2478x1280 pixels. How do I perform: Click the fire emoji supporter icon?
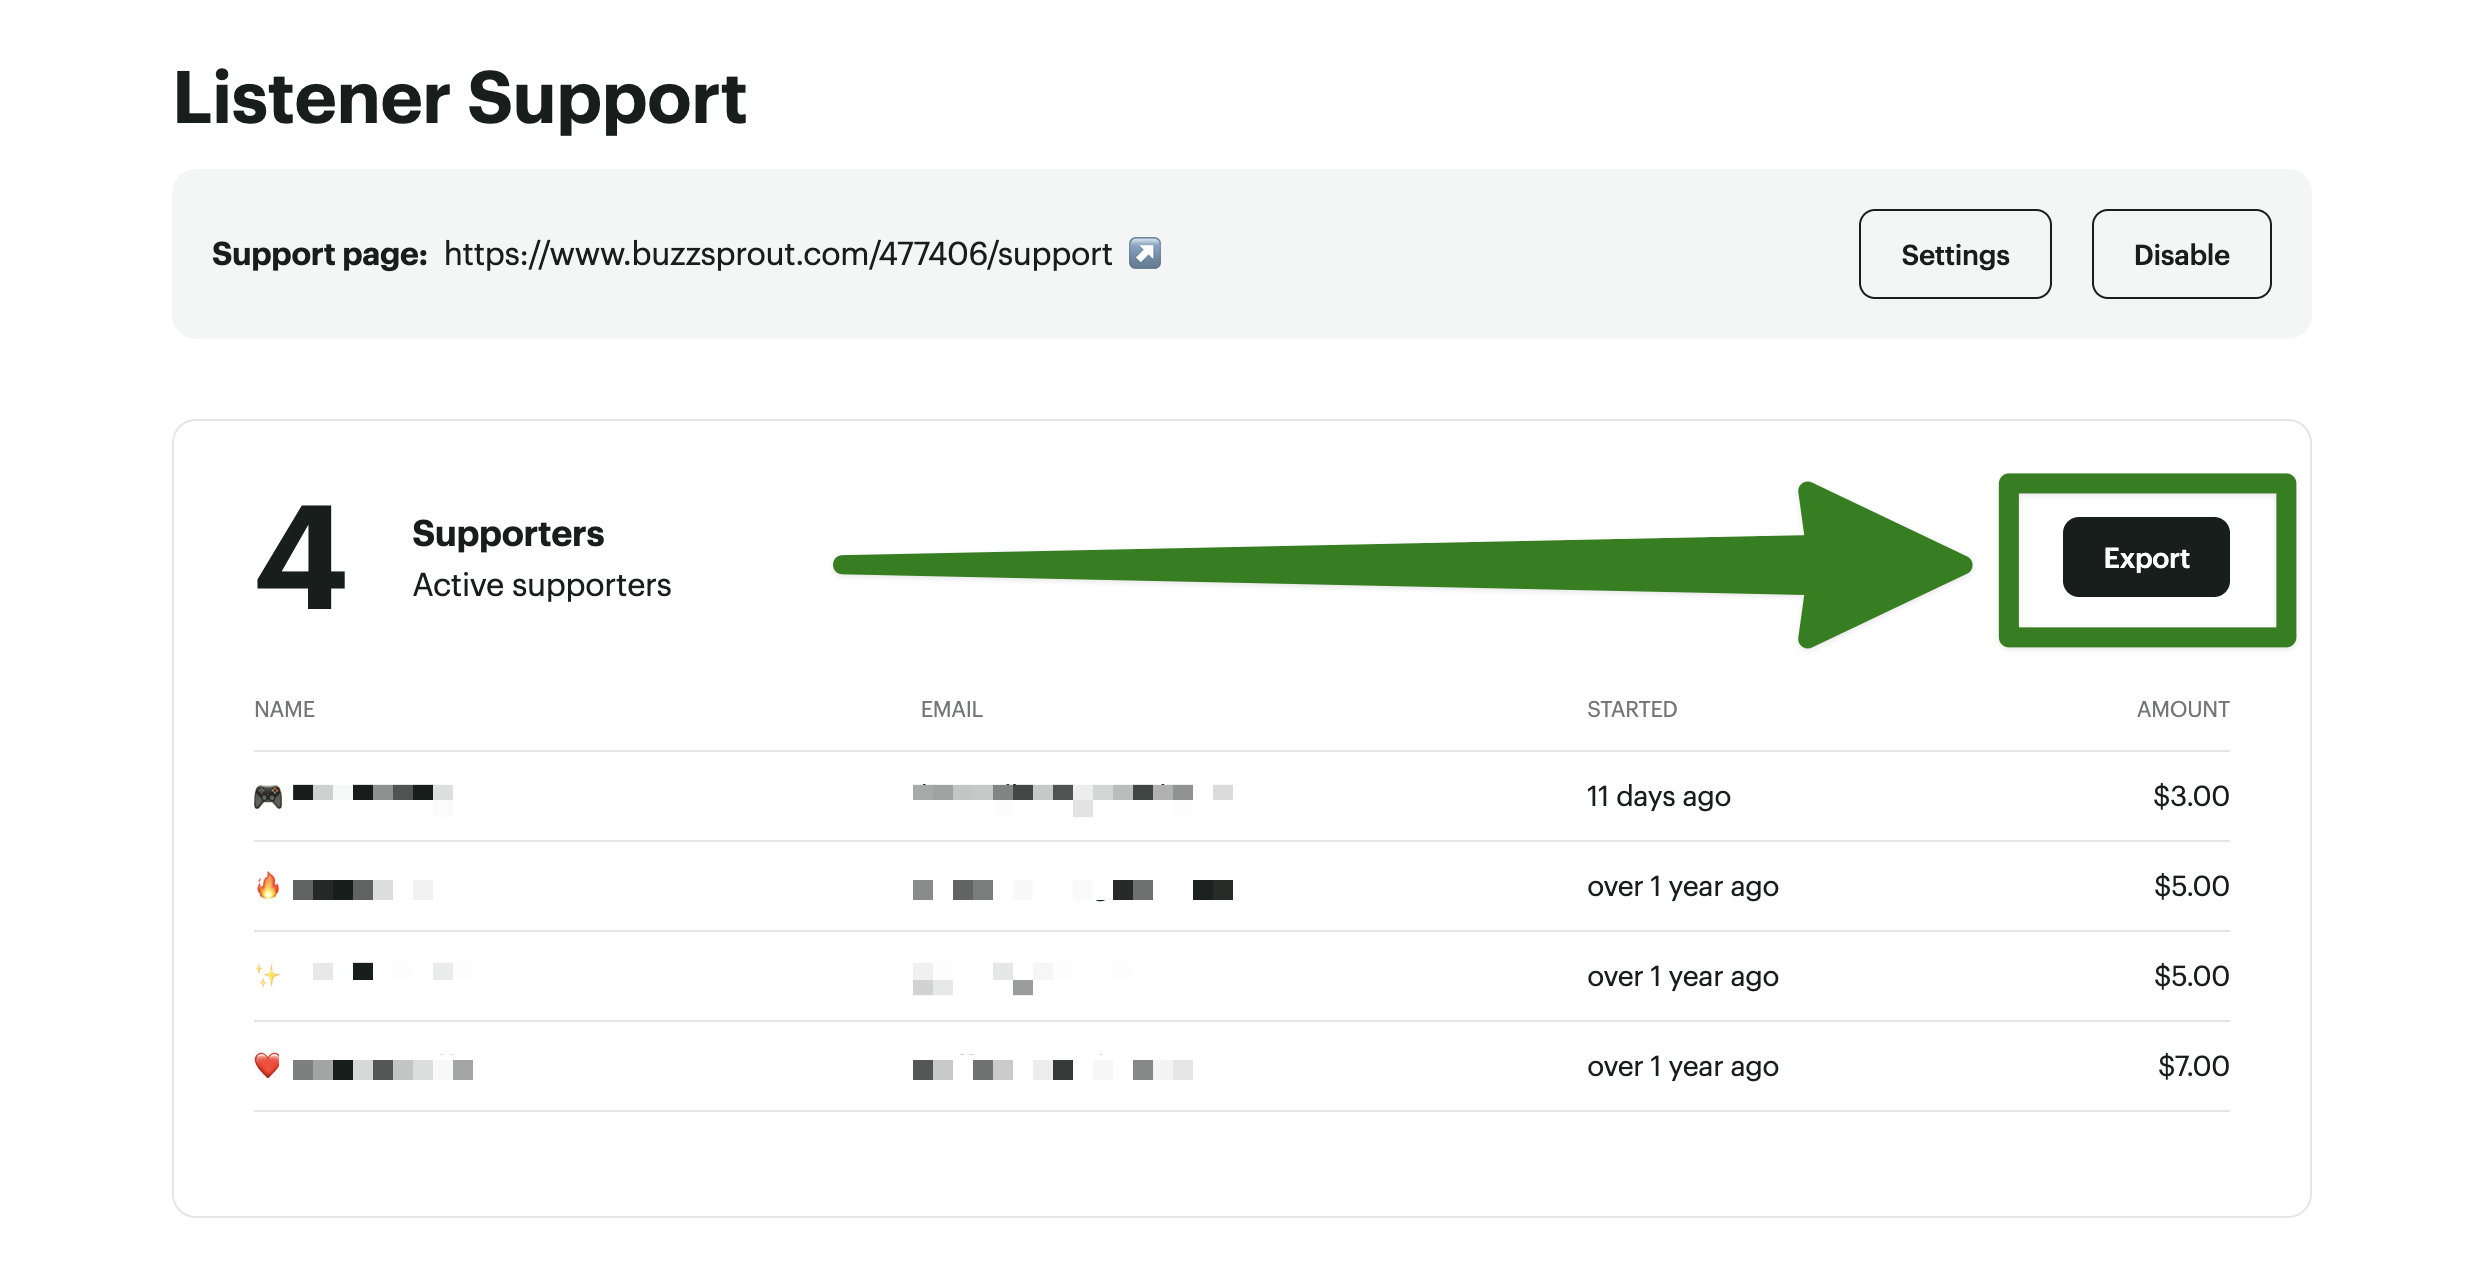(x=267, y=886)
